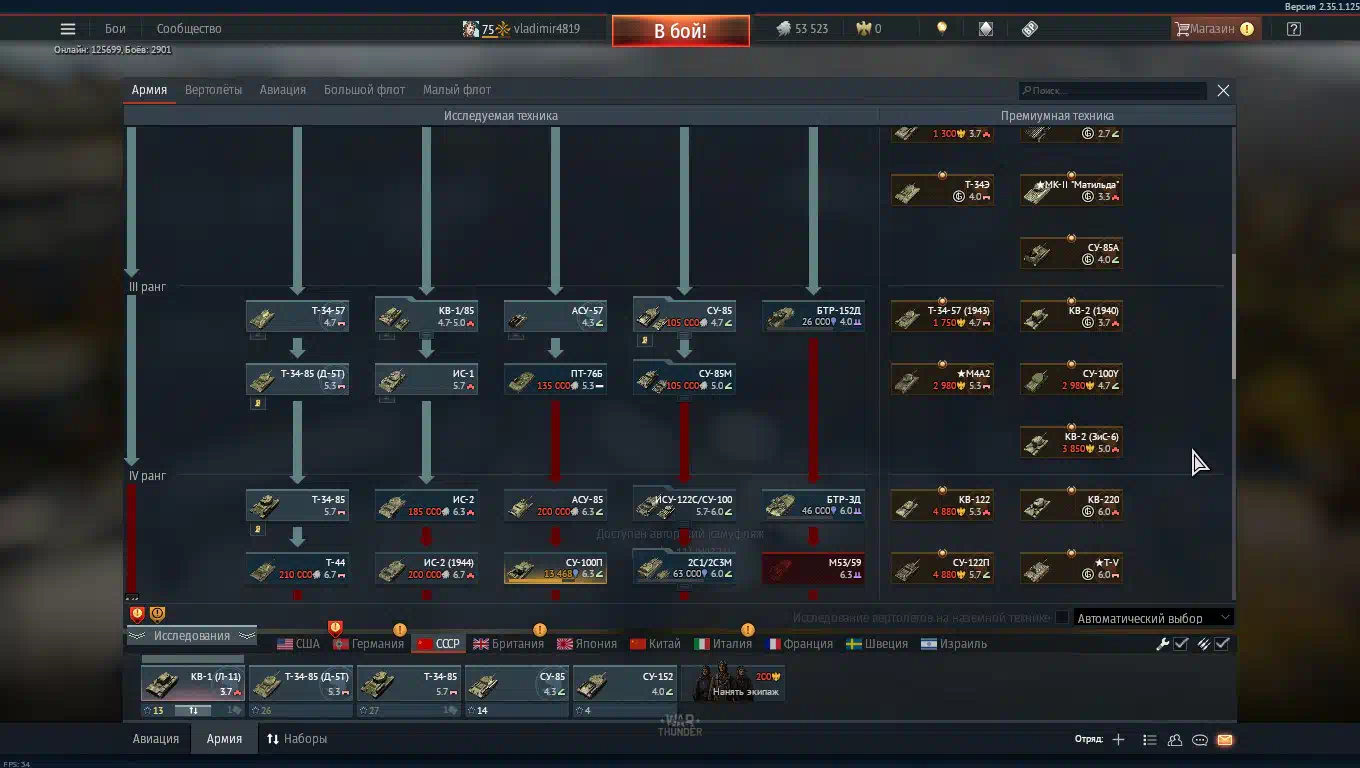Select the ПТ-76Б vehicle in the tree
Image resolution: width=1360 pixels, height=768 pixels.
click(555, 380)
